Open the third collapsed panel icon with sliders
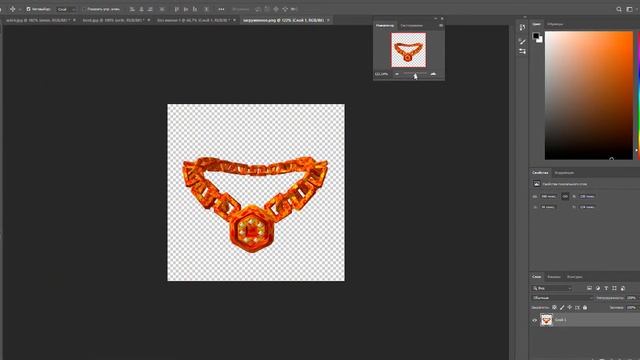This screenshot has width=640, height=360. 522,51
